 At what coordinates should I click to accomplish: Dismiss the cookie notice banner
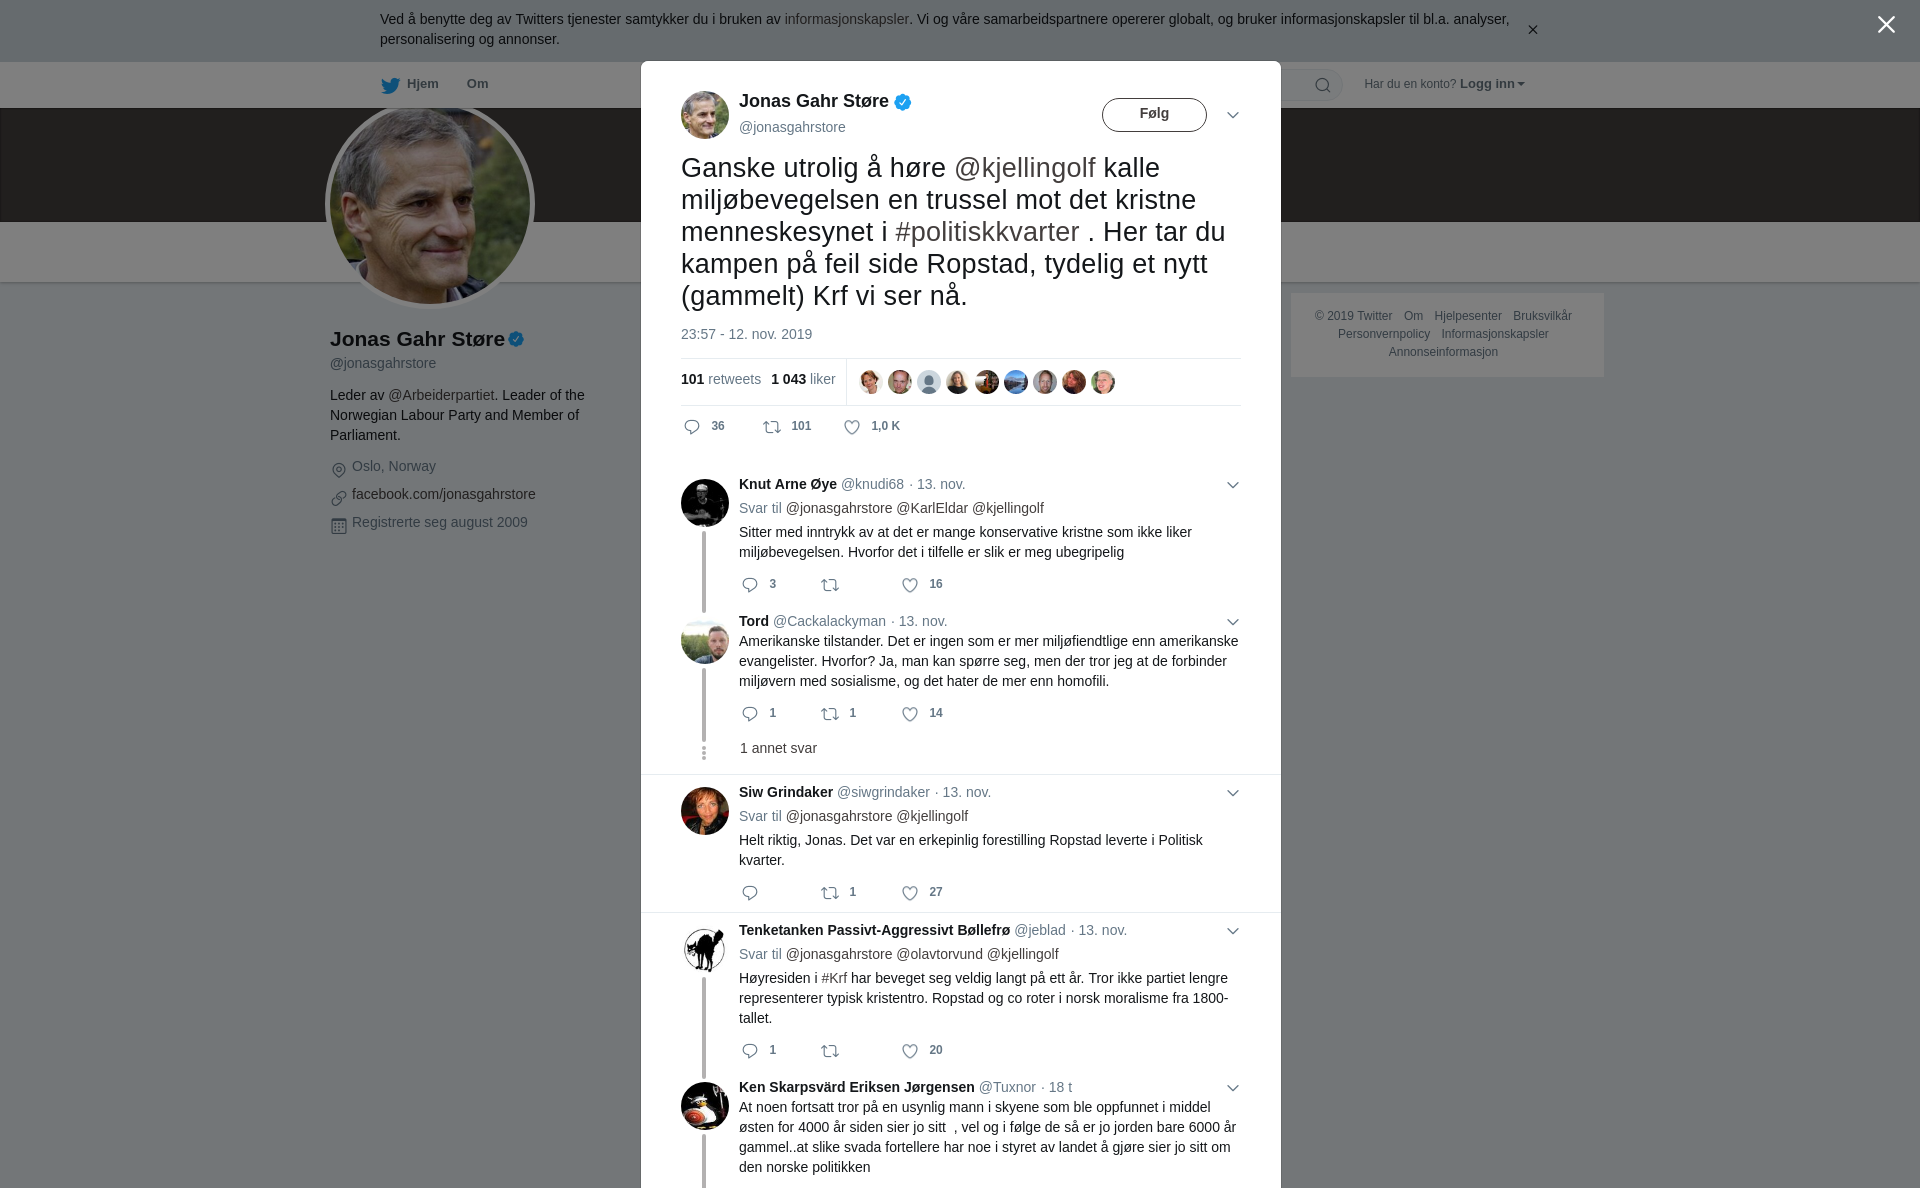click(x=1532, y=30)
